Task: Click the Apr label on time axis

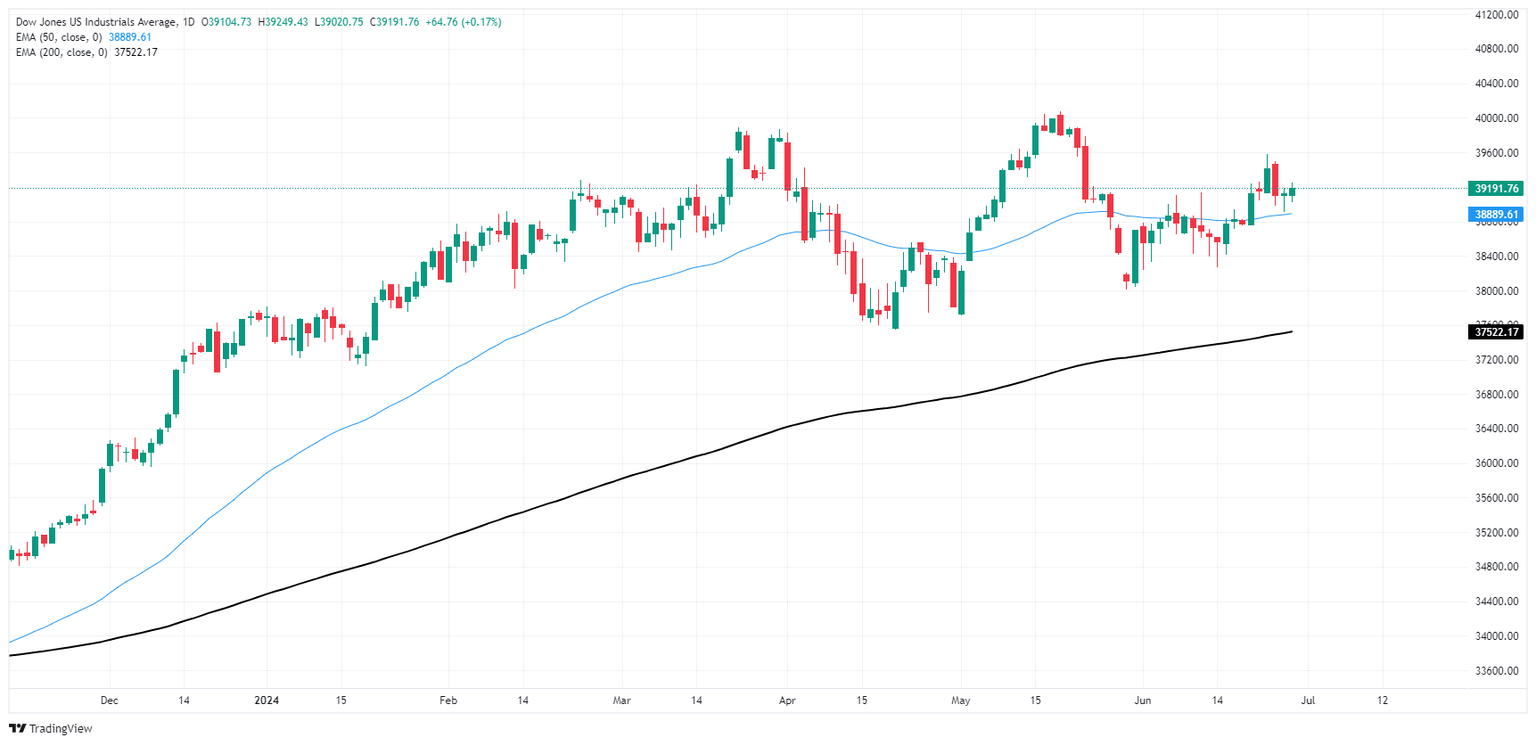Action: (x=787, y=700)
